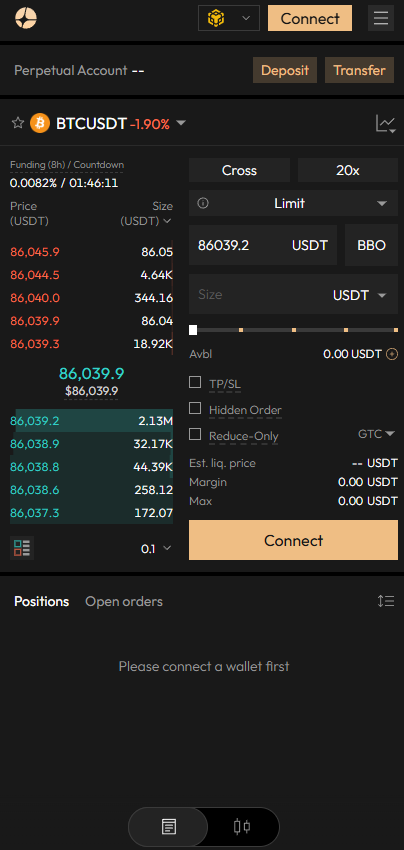Tick the Hidden Order checkbox
This screenshot has height=850, width=404.
(x=195, y=408)
